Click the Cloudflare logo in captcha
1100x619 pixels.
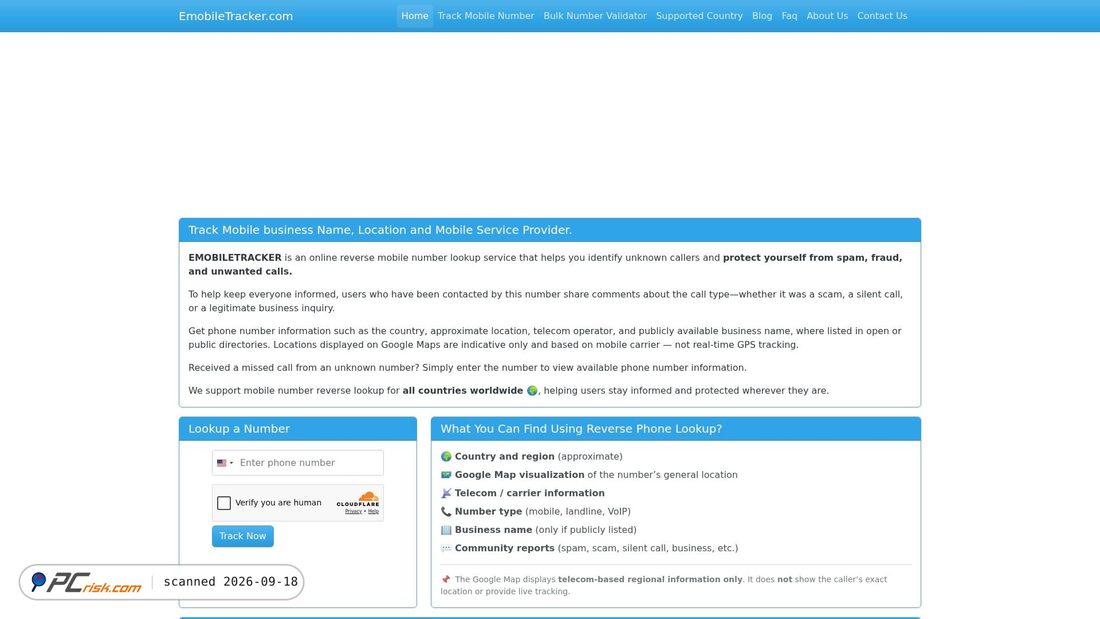(358, 499)
